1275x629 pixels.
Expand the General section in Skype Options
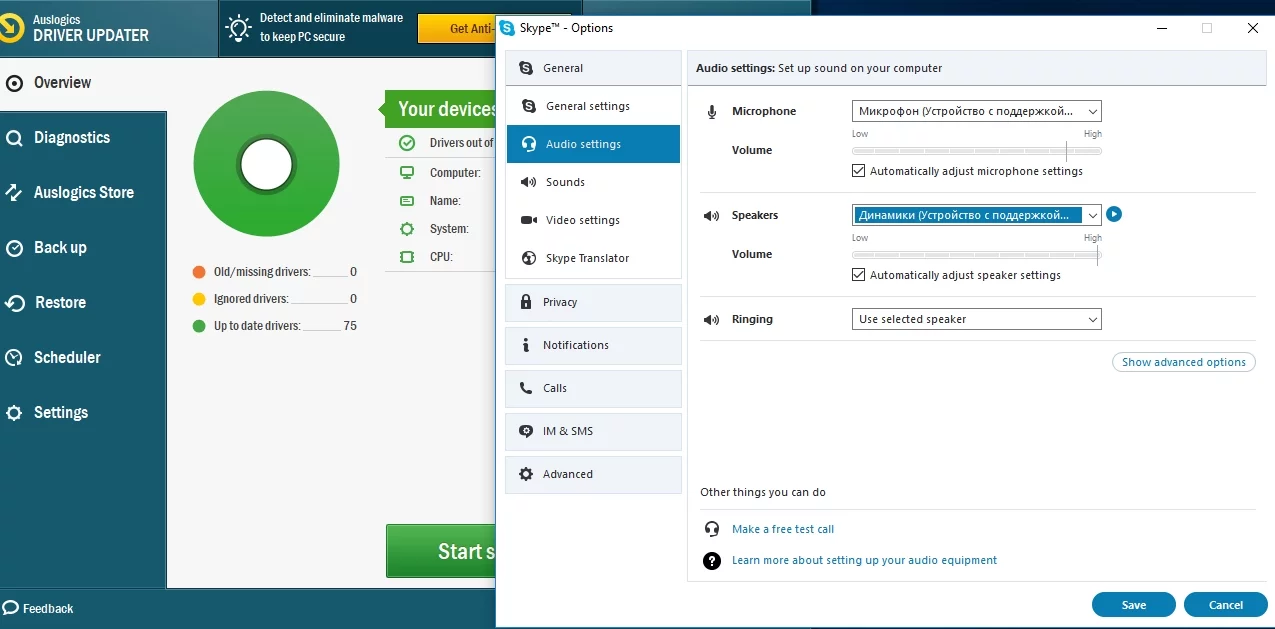[593, 68]
